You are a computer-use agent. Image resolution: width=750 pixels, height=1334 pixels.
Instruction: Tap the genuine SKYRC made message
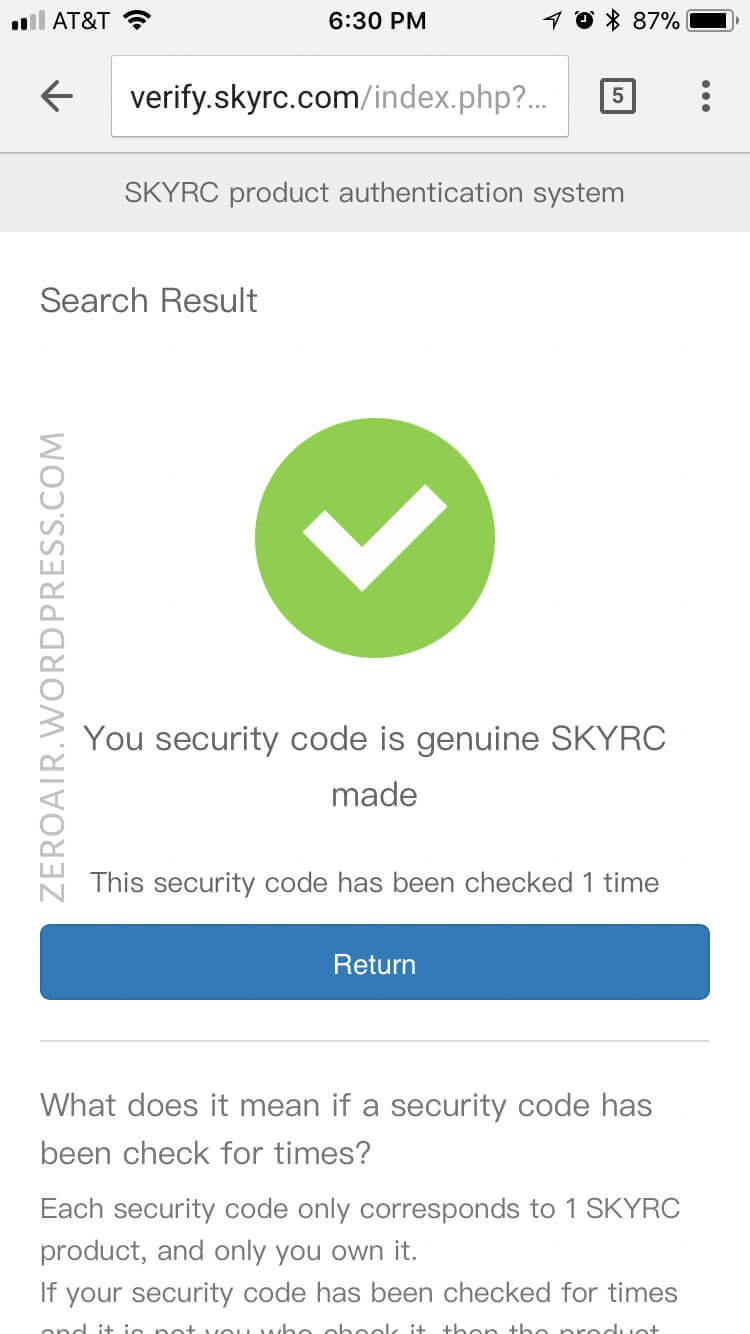pos(374,766)
